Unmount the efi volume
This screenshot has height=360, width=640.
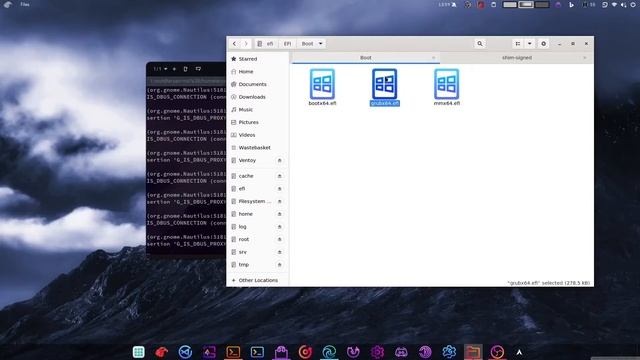280,189
